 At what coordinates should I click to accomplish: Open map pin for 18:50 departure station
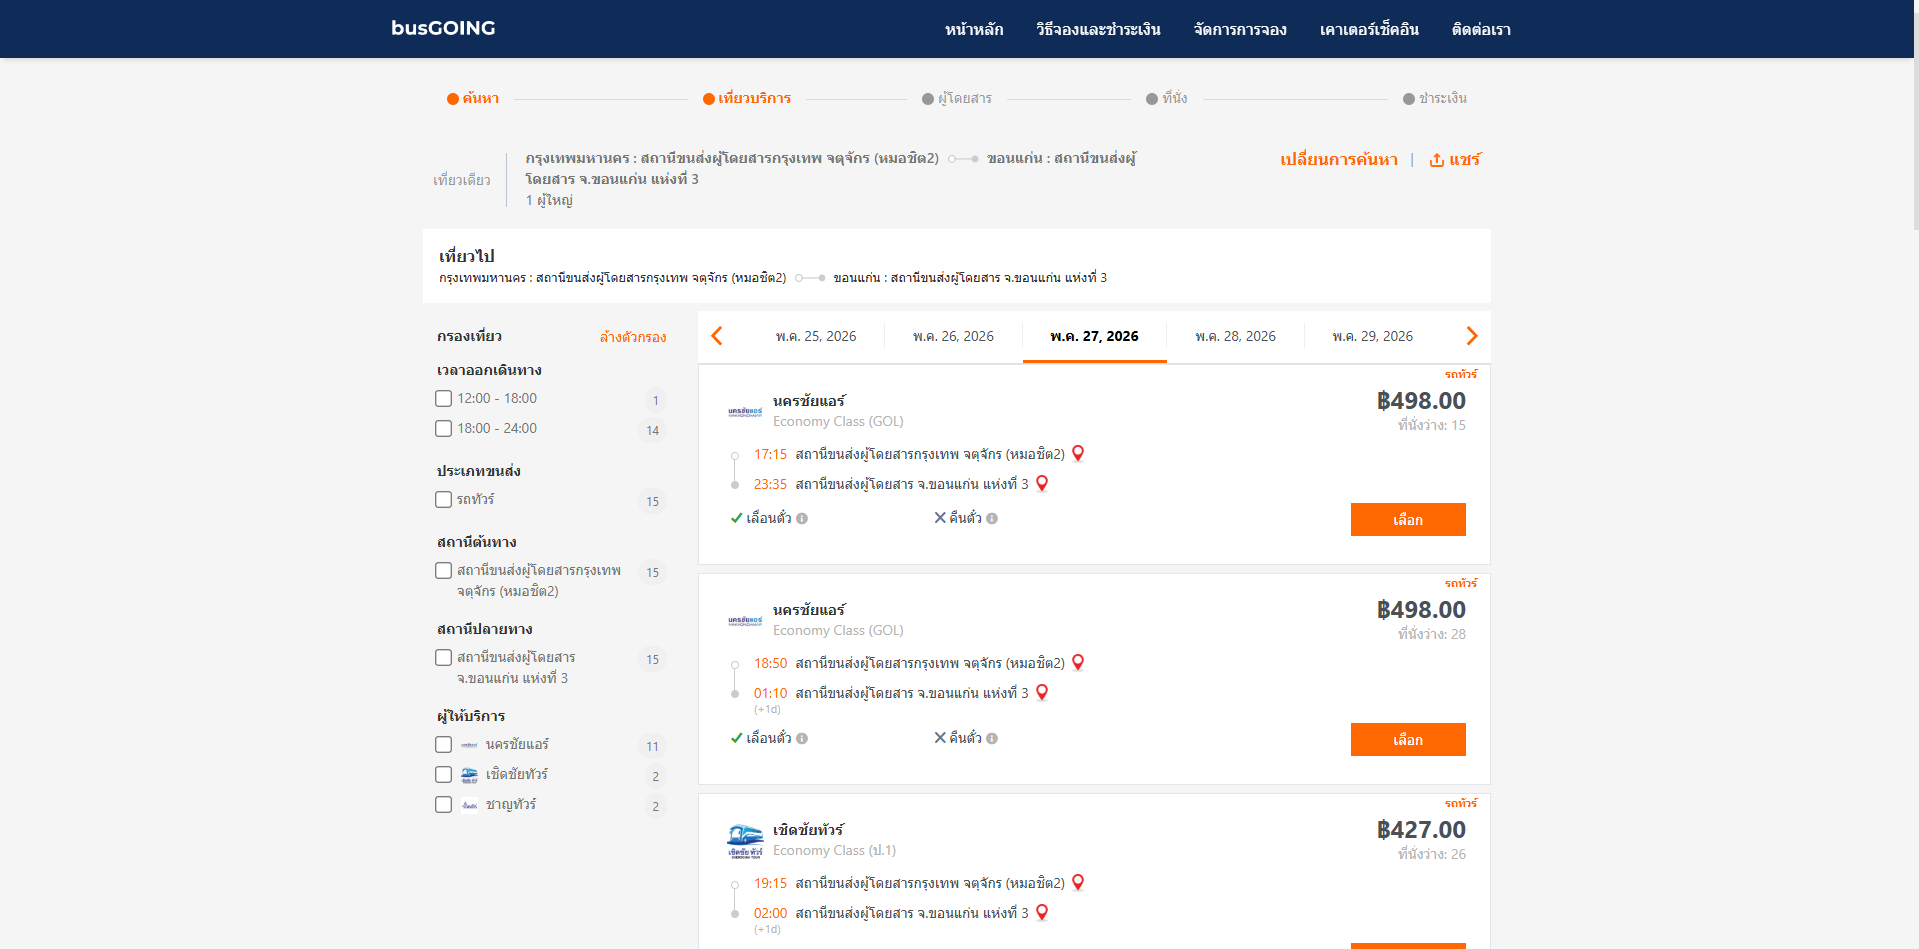tap(1078, 662)
